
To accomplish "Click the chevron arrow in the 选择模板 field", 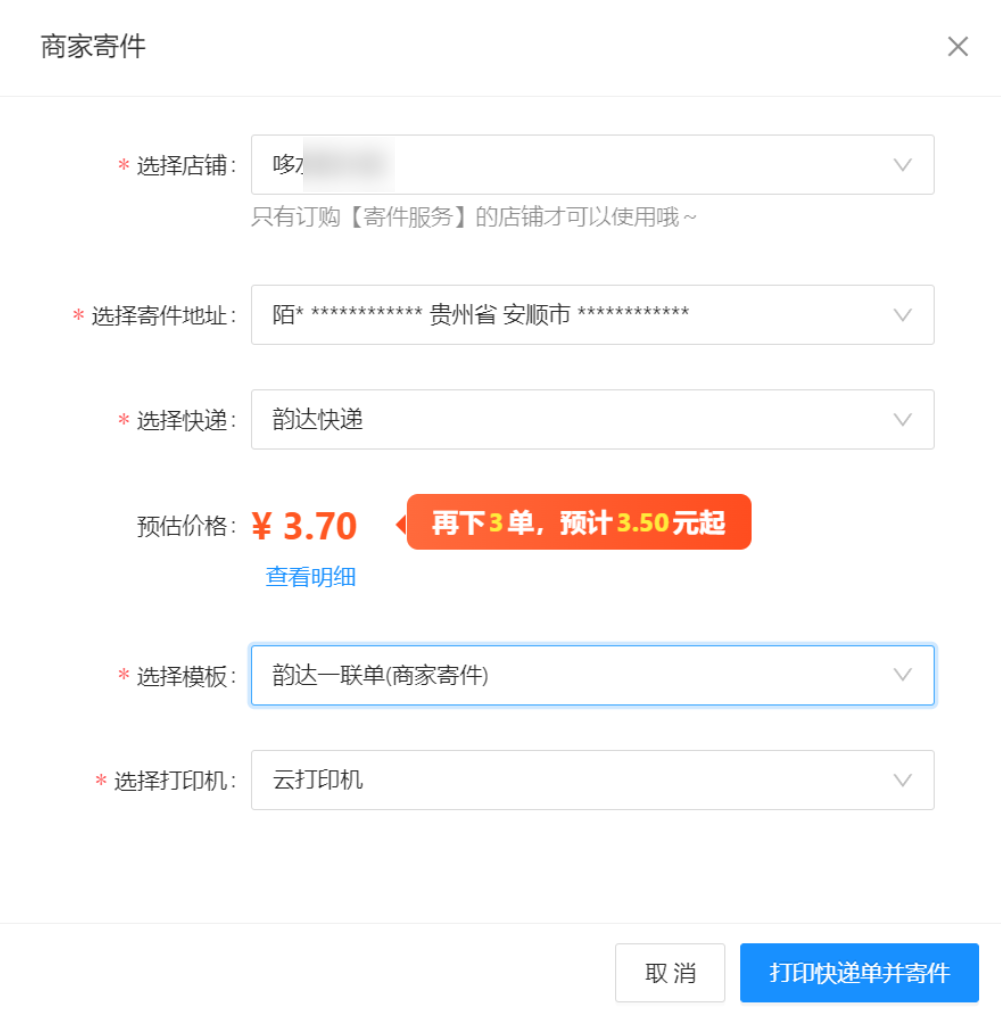I will [902, 675].
